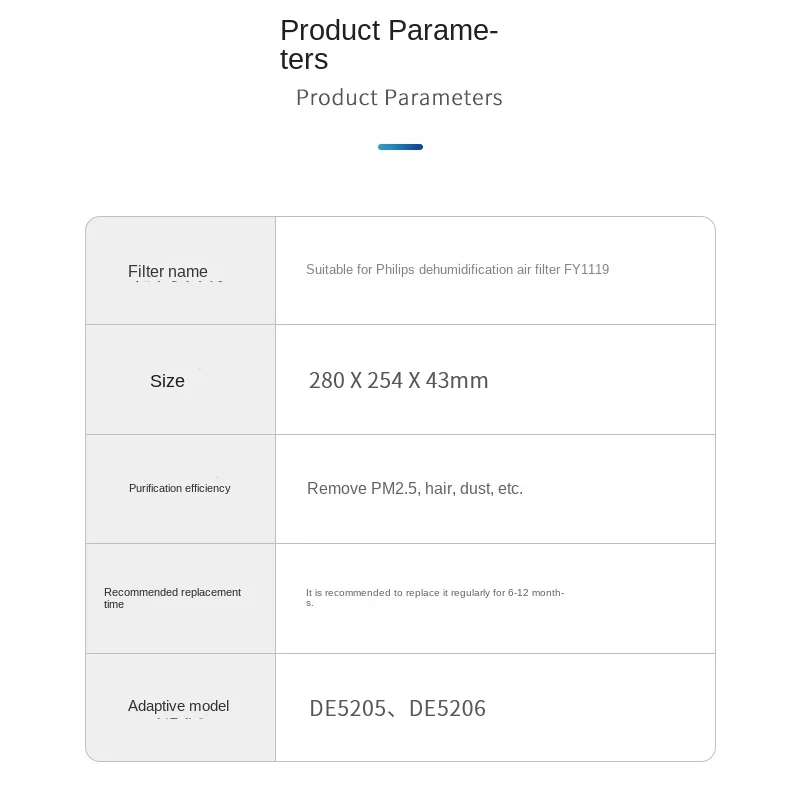Select the "Adaptive model" label cell
The image size is (800, 800).
pyautogui.click(x=178, y=706)
